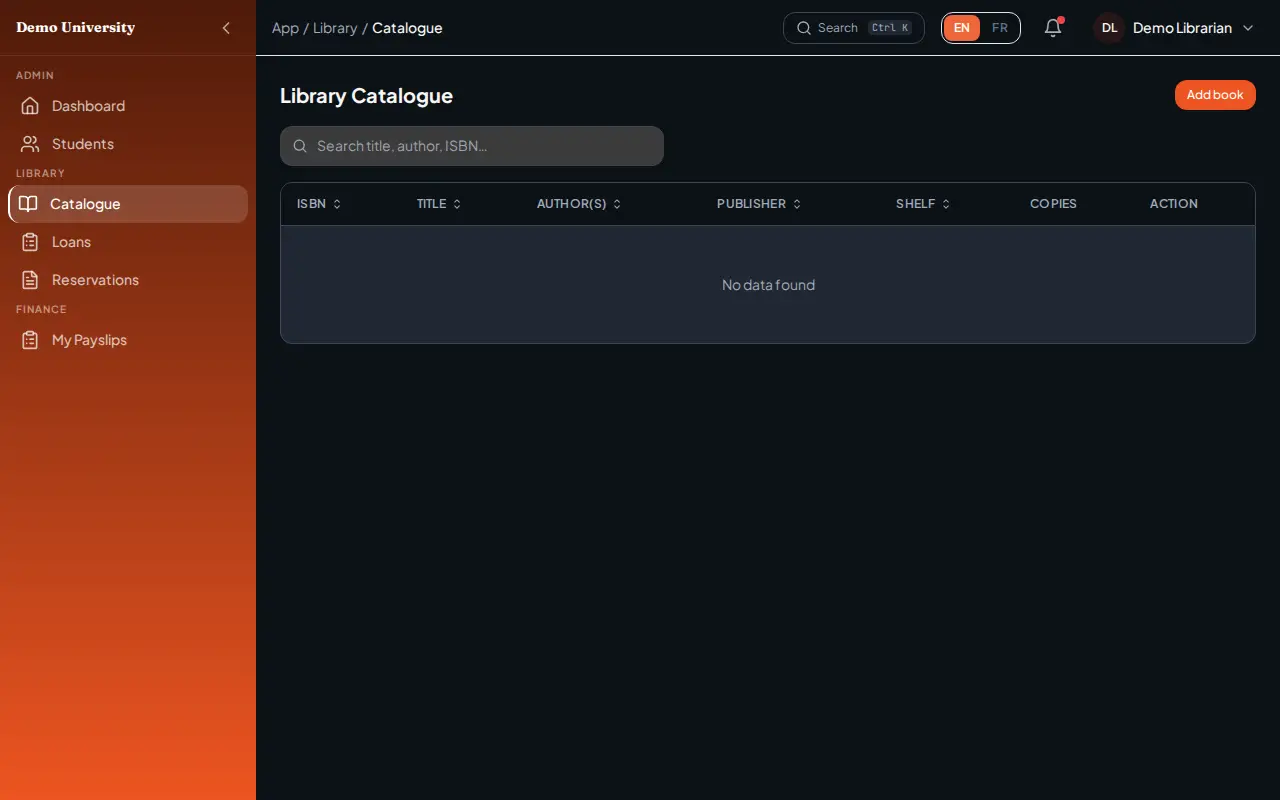Click the Students people icon

coord(30,144)
